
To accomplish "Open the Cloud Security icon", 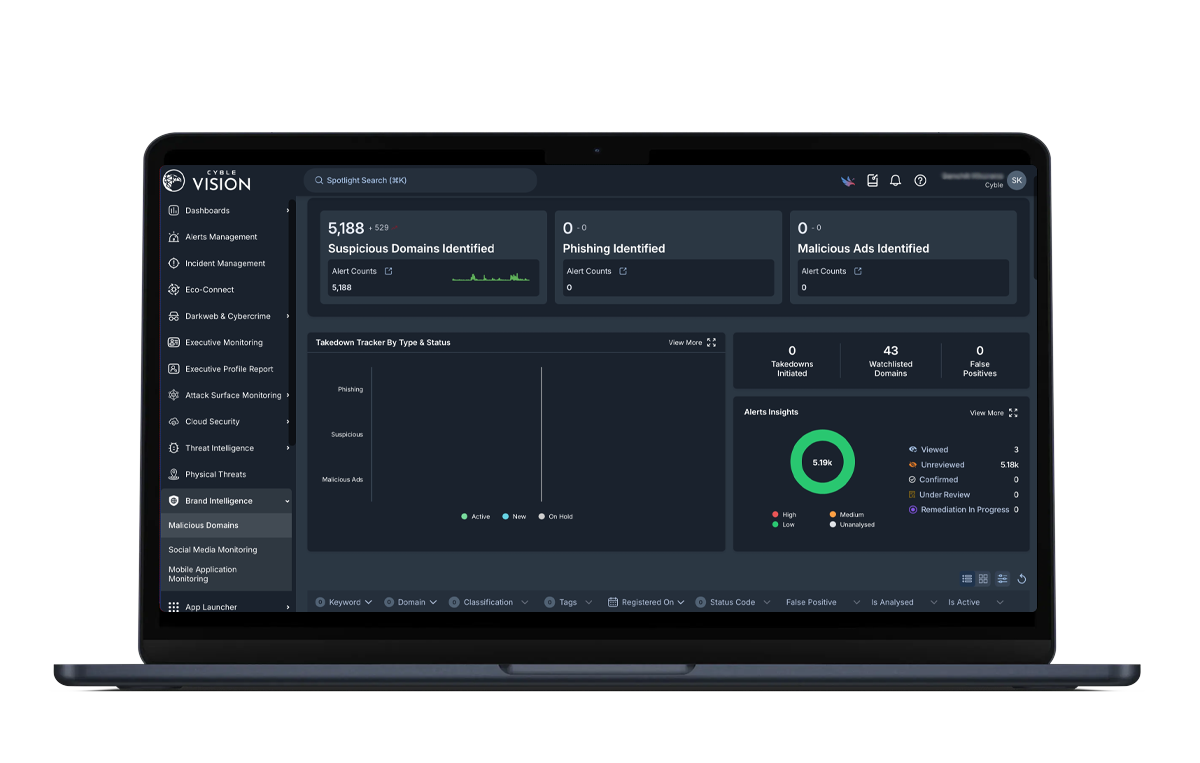I will [173, 422].
